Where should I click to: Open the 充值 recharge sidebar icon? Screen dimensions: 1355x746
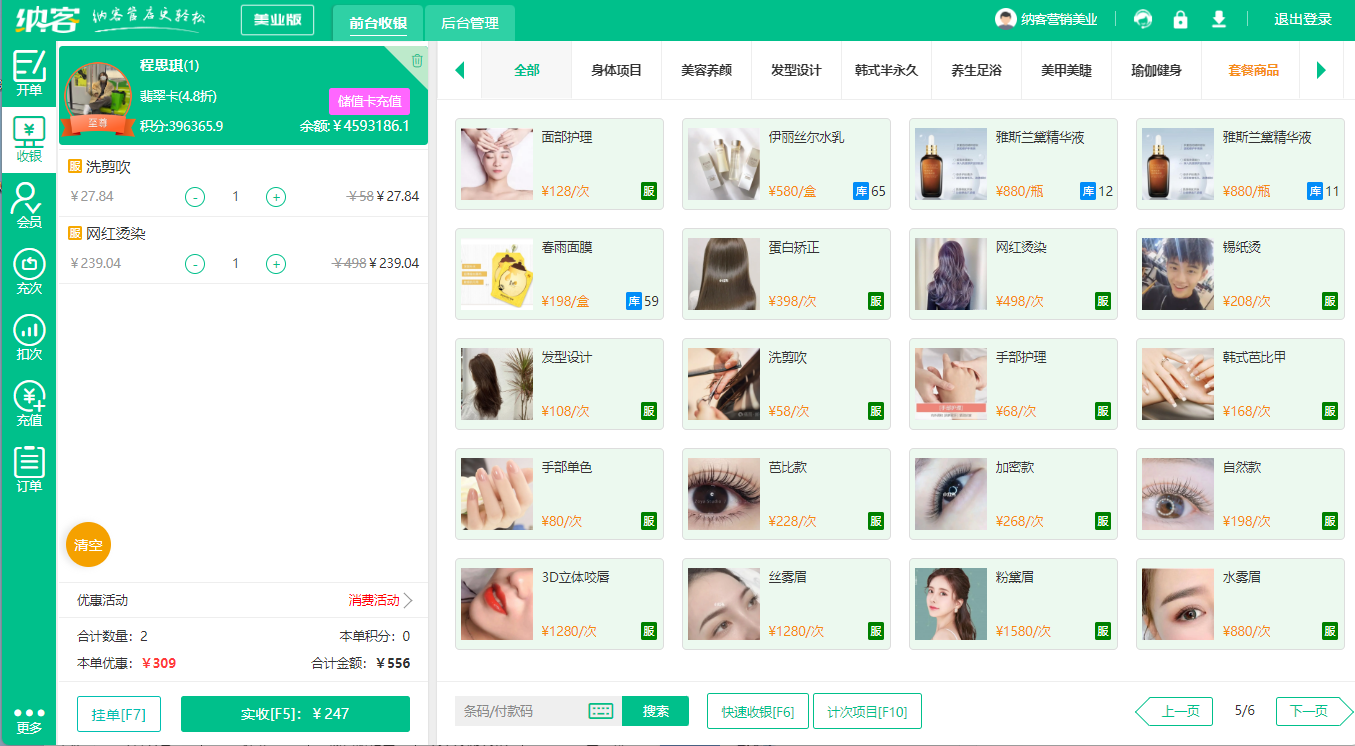[x=29, y=403]
